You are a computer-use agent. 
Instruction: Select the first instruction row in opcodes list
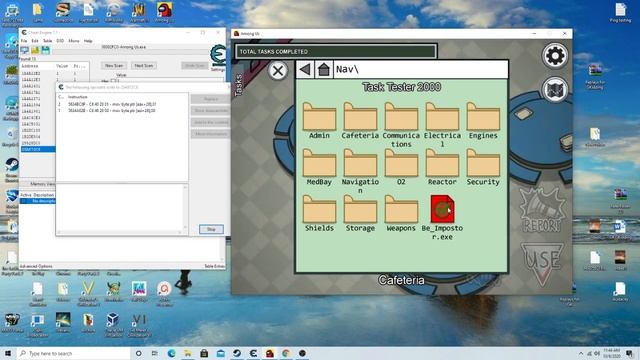pos(122,104)
